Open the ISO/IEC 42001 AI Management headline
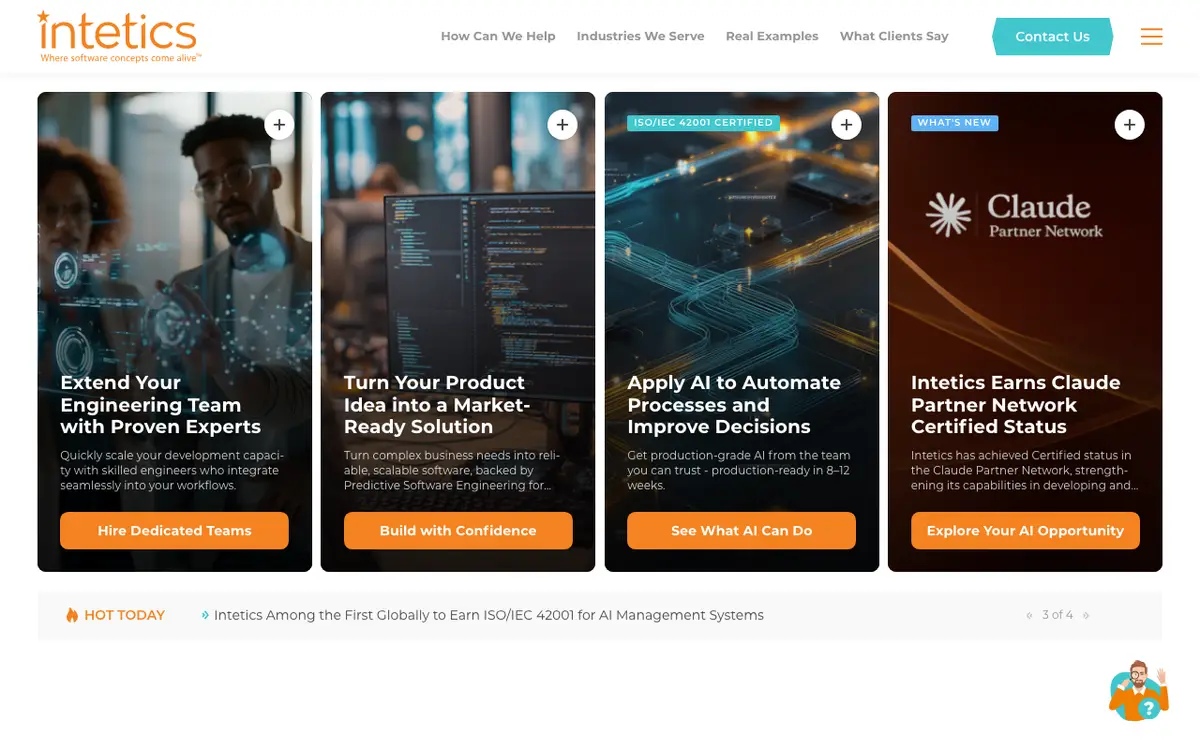This screenshot has width=1200, height=750. (x=489, y=615)
